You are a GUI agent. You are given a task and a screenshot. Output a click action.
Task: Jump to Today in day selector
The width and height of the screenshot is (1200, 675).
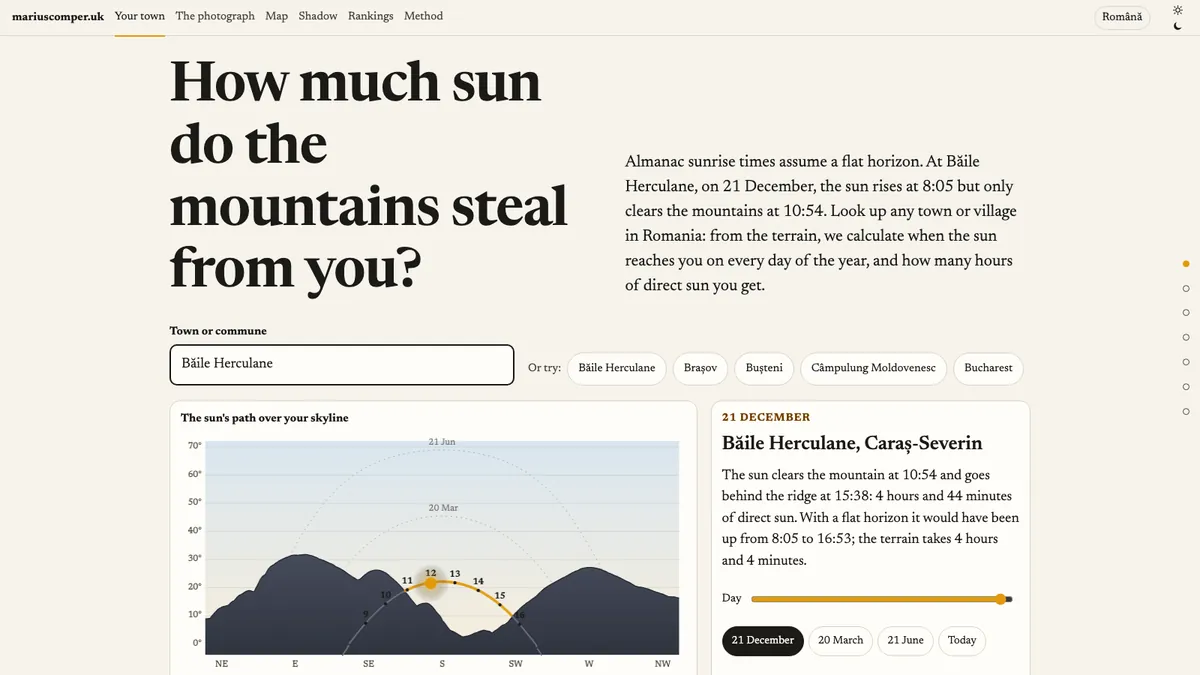[x=962, y=641]
